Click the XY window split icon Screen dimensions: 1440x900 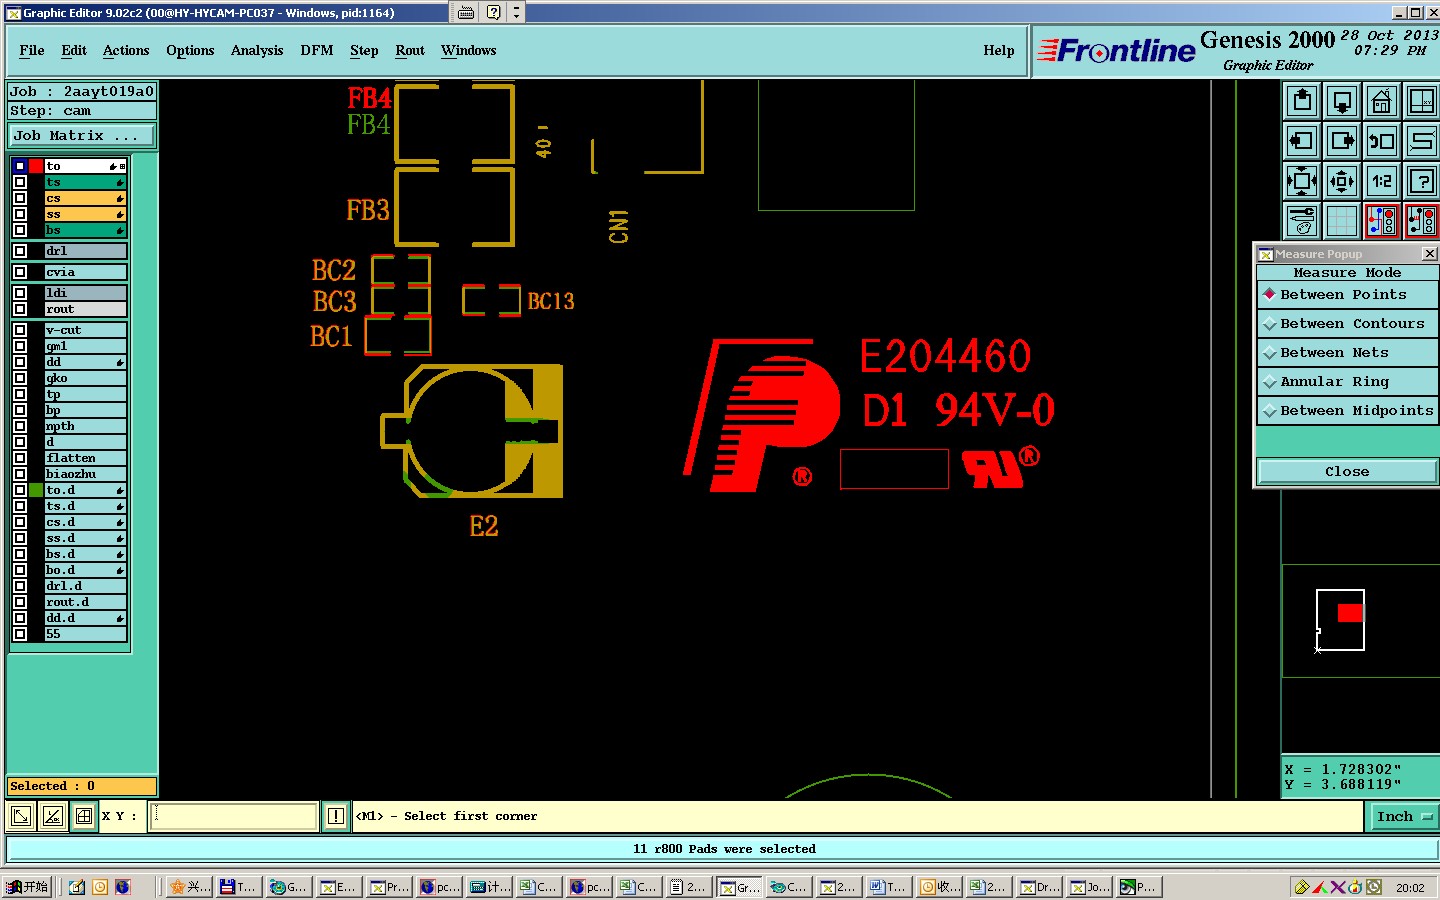click(x=1421, y=101)
